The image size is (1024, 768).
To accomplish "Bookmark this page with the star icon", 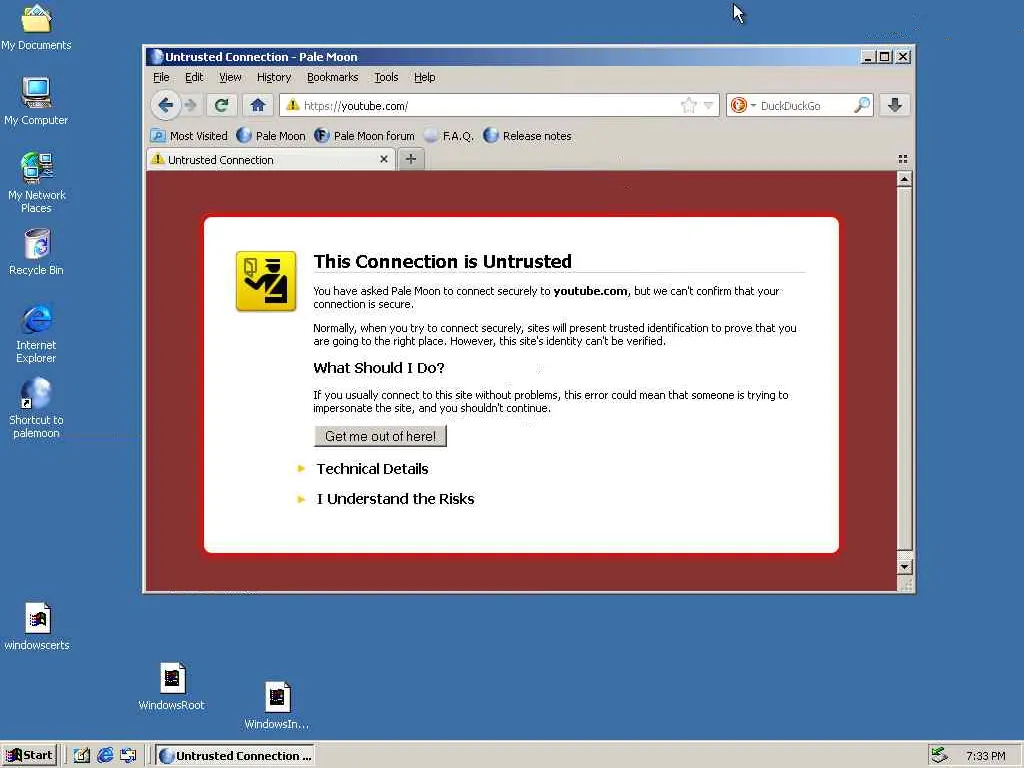I will click(688, 105).
